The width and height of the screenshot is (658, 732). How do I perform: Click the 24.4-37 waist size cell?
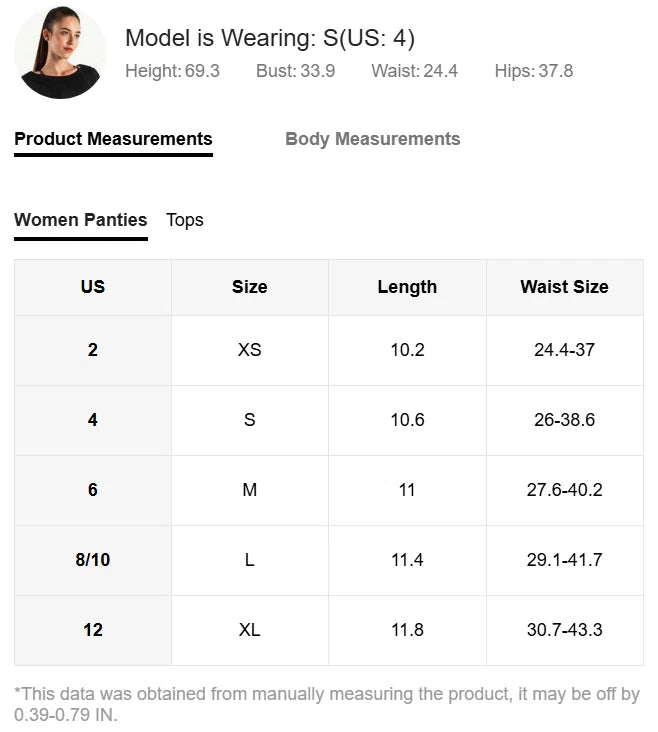(564, 350)
